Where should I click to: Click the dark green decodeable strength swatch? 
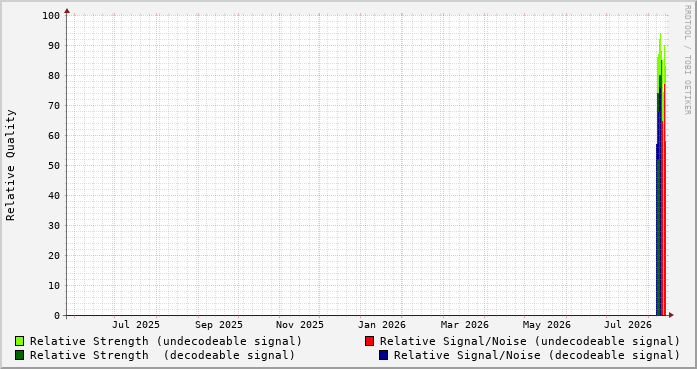[x=20, y=355]
